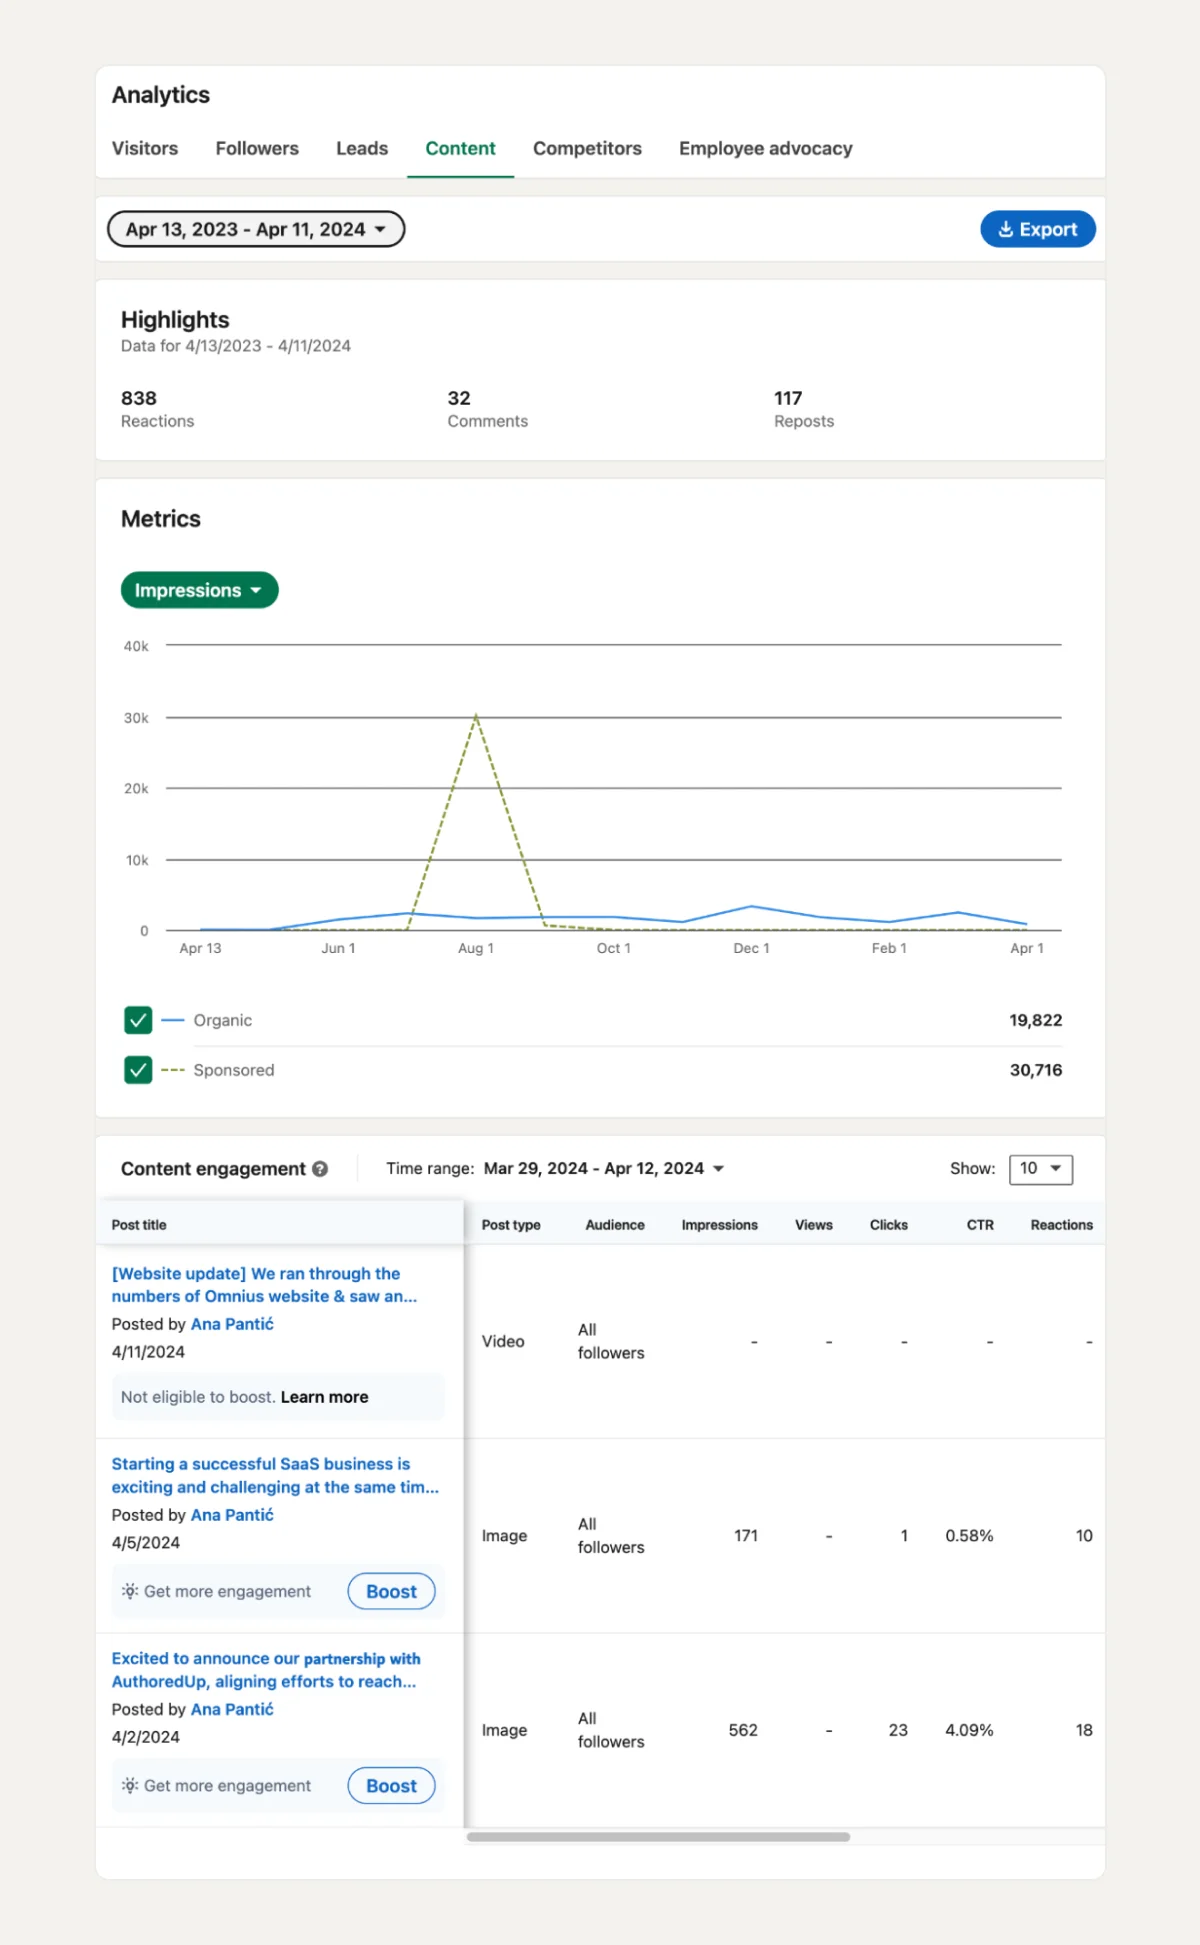Click the Impressions pill caret icon
The image size is (1200, 1945).
256,591
